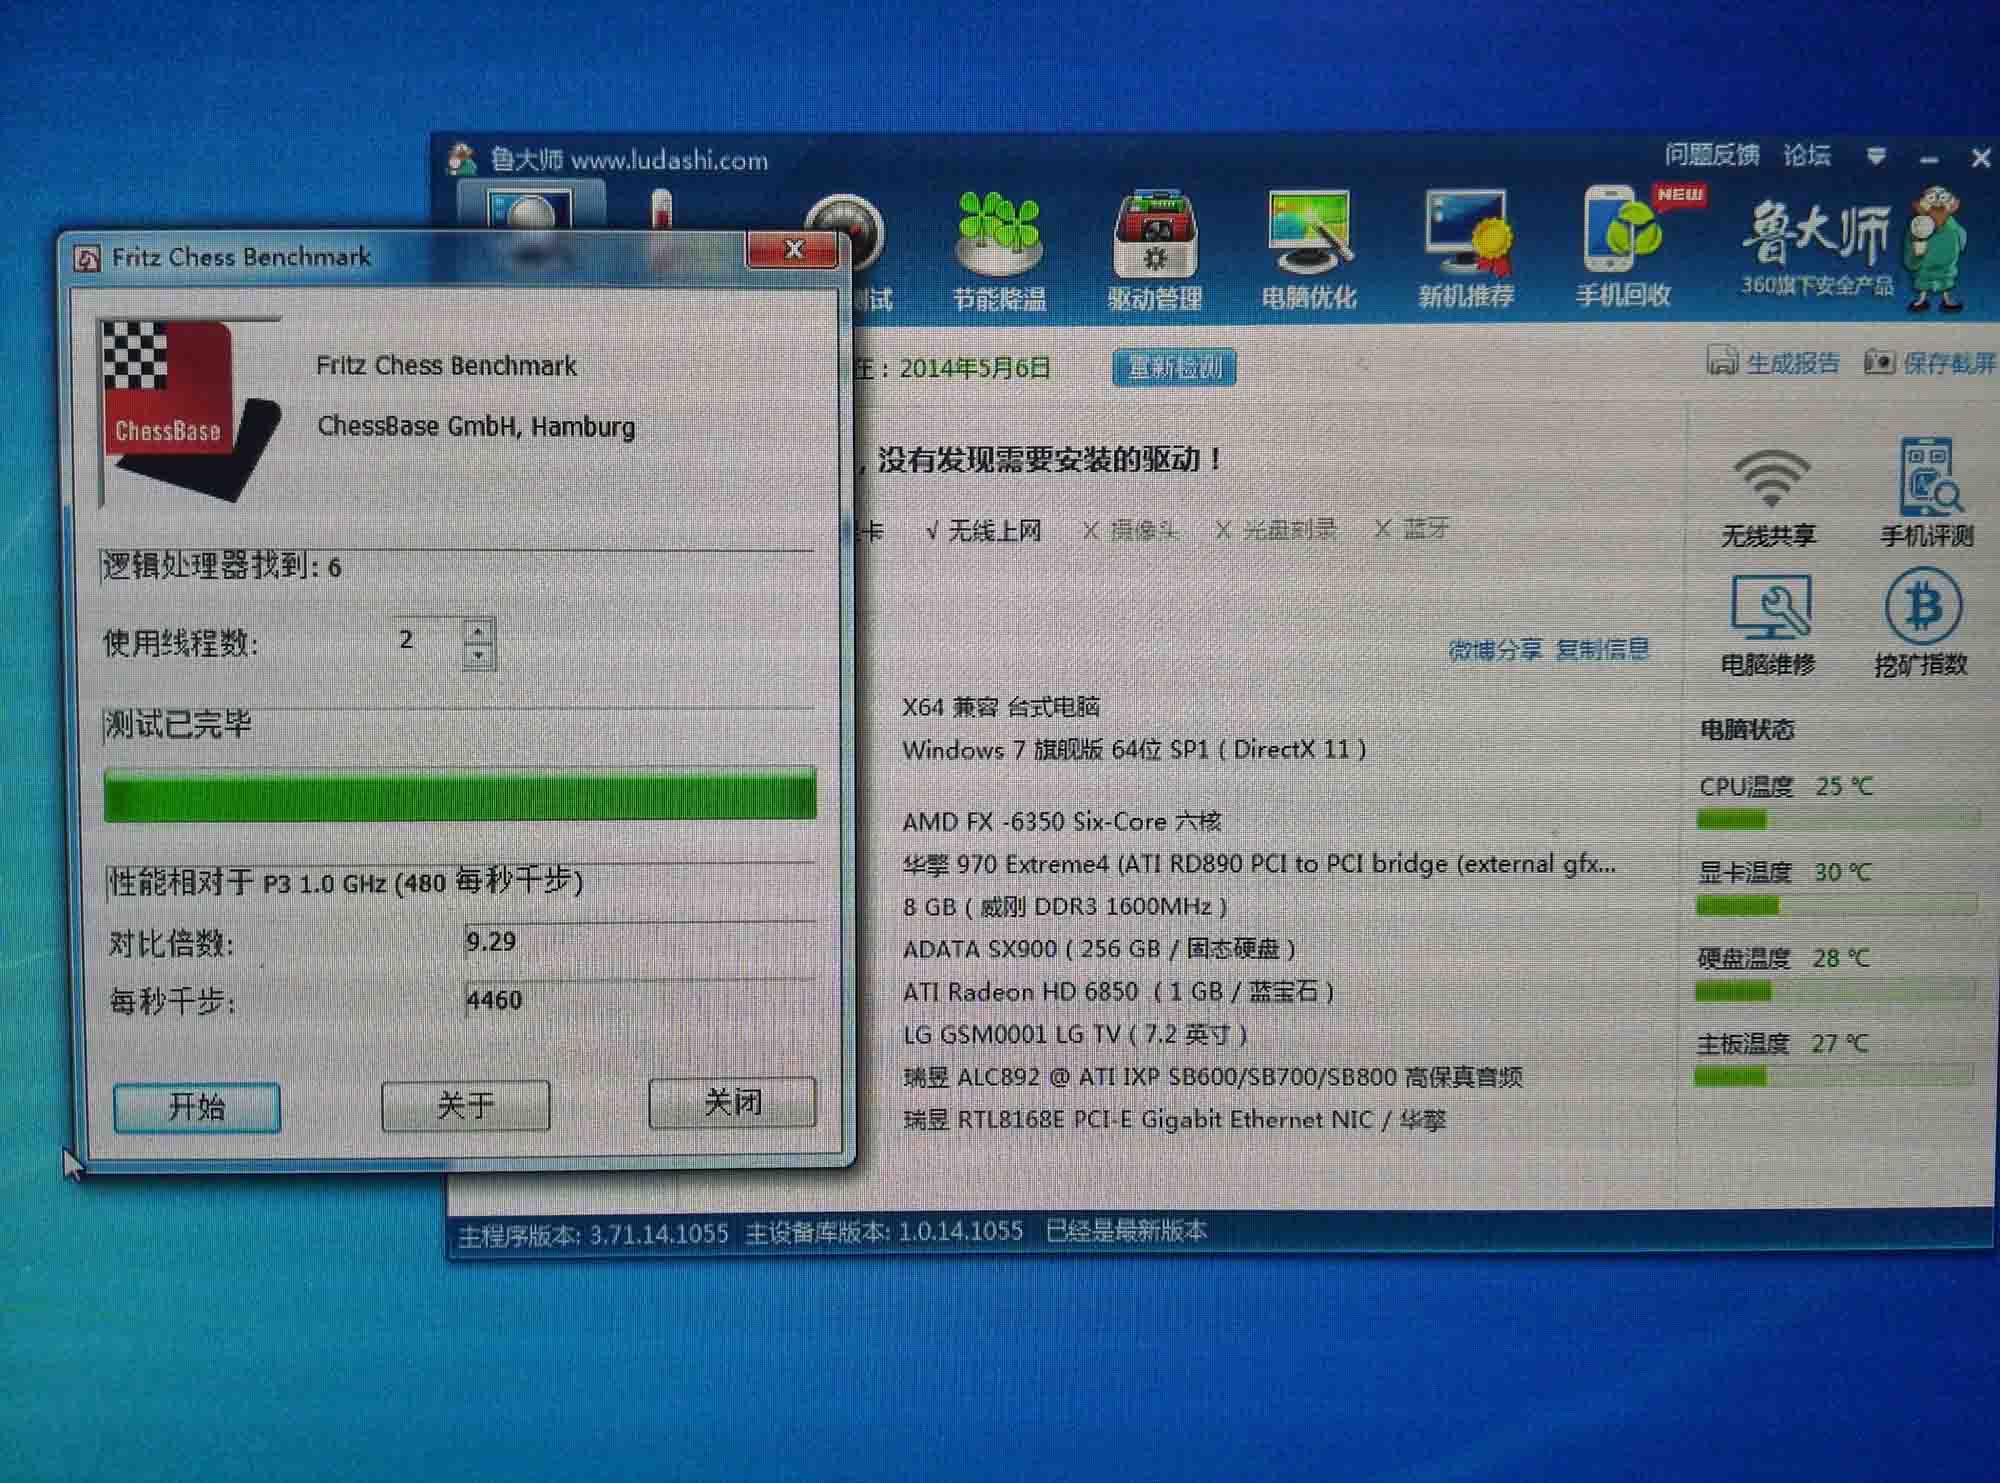This screenshot has height=1483, width=2000.
Task: Click the AMD FX-6350 Six-Core processor entry
Action: (x=1062, y=822)
